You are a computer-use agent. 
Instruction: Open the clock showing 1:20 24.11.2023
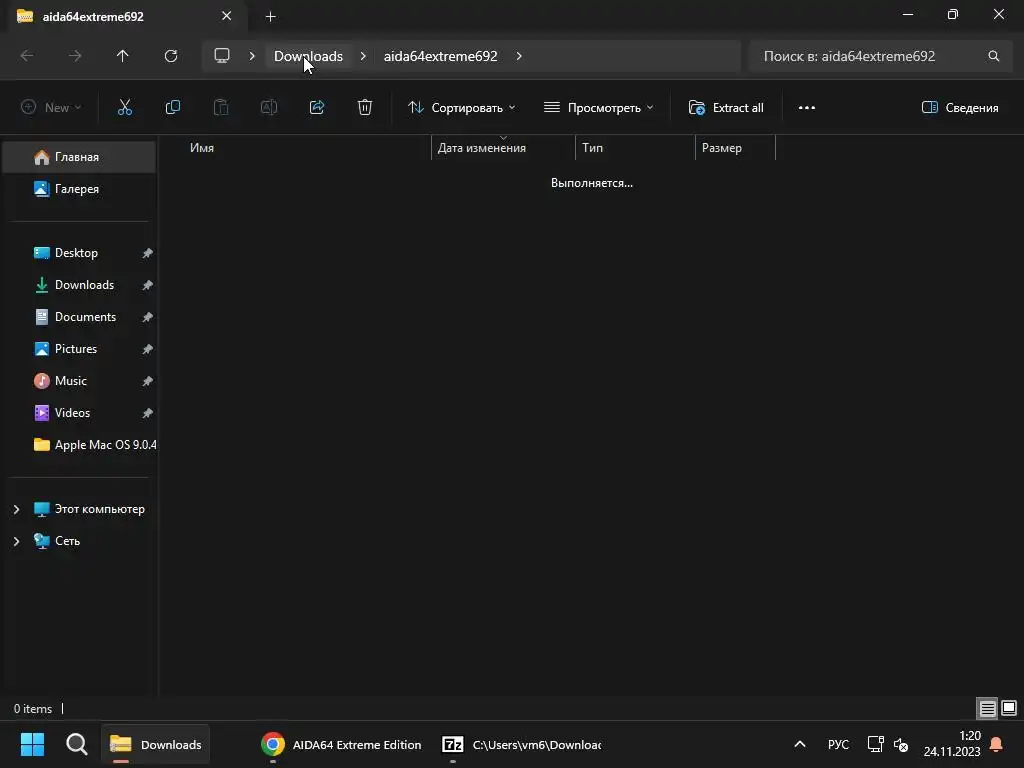952,744
